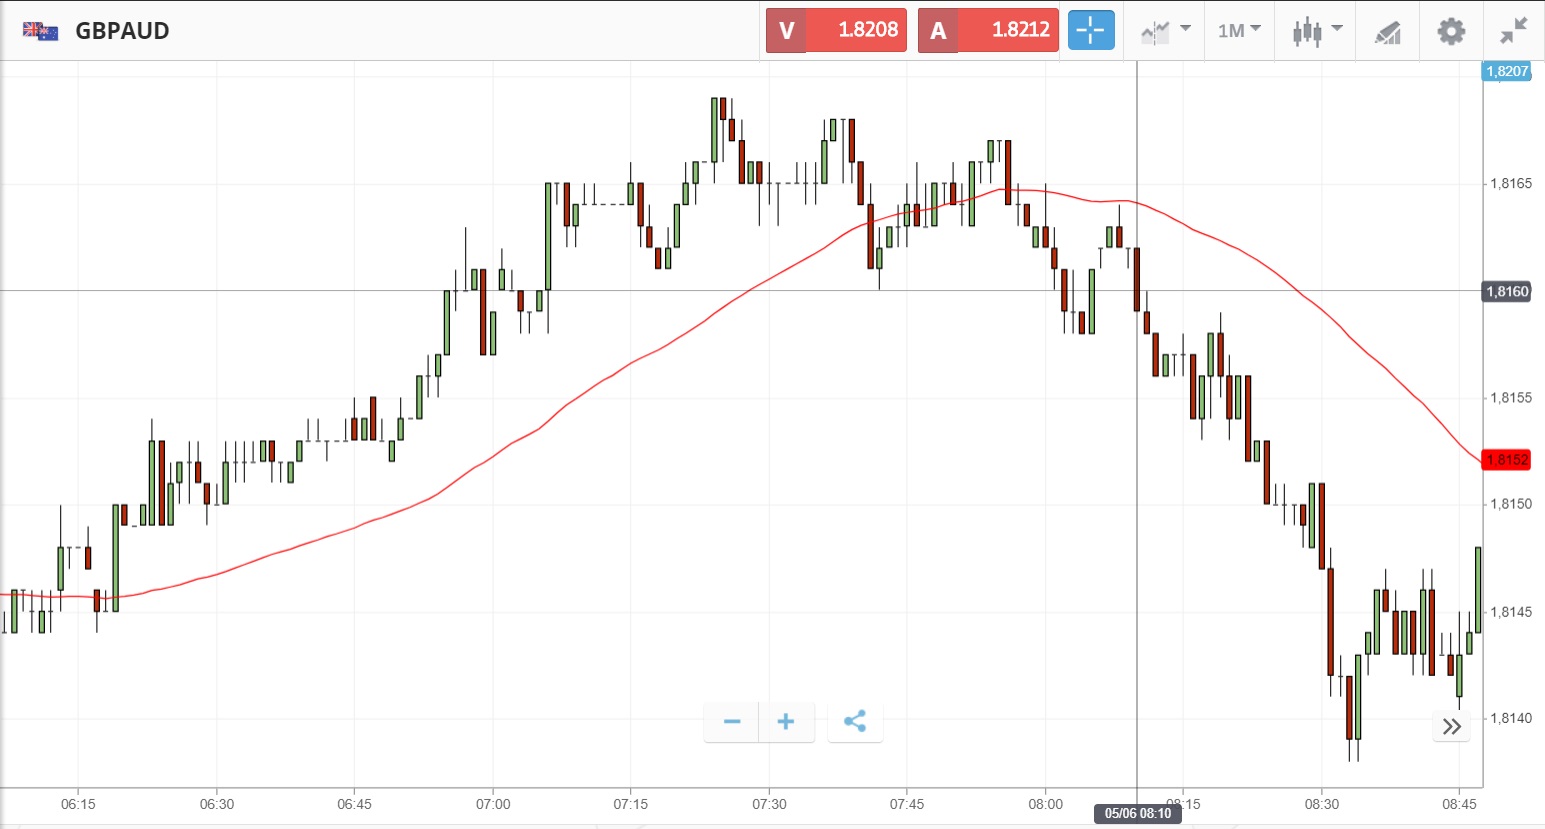Share the chart using the share icon
1545x829 pixels.
click(855, 722)
